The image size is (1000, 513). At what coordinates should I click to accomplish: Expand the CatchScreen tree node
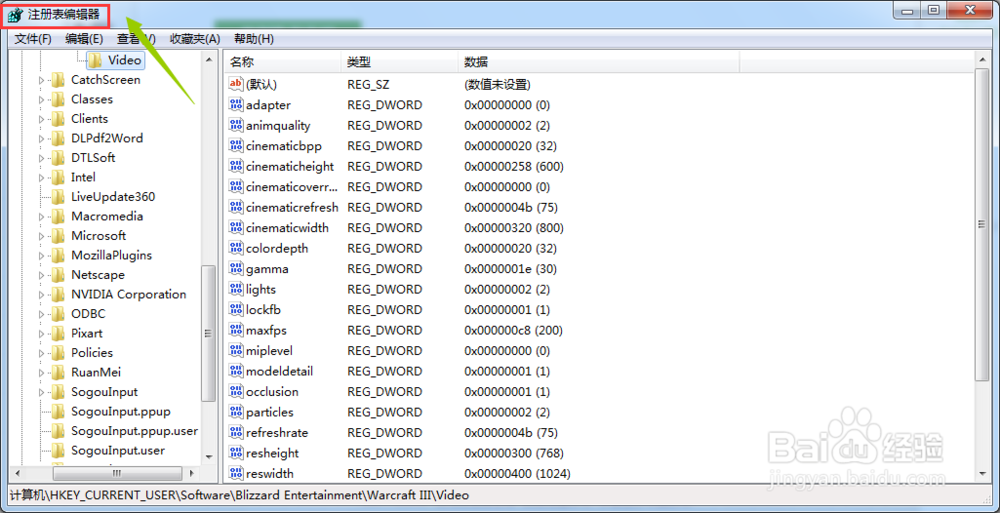[41, 80]
